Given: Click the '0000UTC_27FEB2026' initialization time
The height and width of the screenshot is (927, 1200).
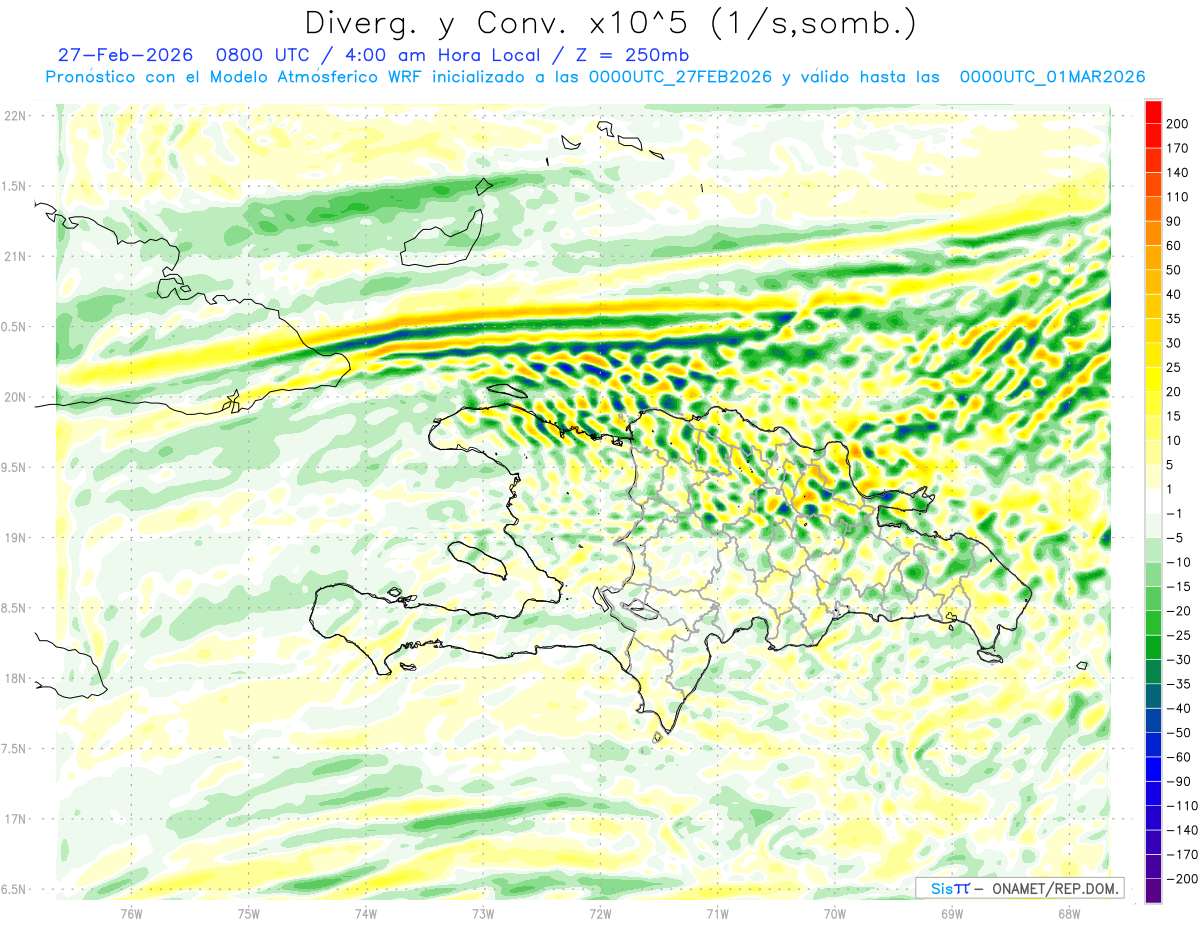Looking at the screenshot, I should coord(680,77).
